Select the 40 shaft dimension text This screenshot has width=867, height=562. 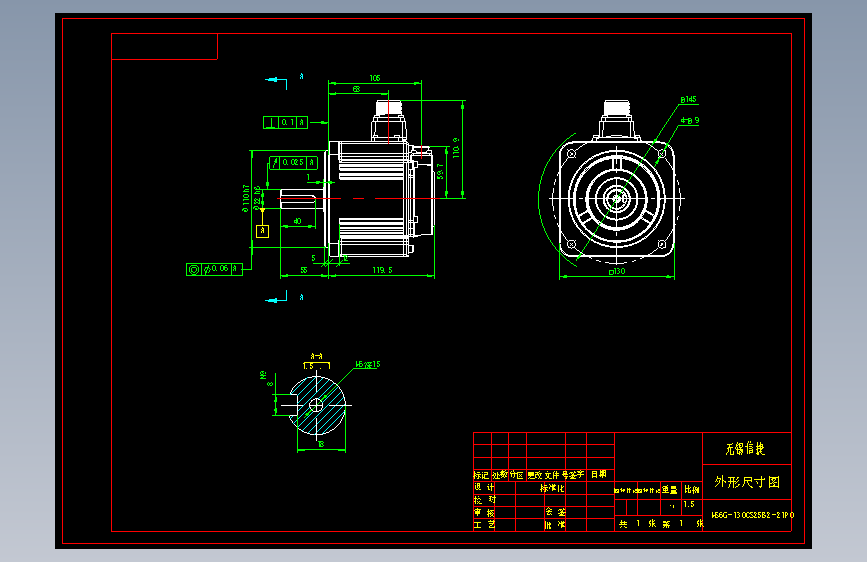[x=297, y=221]
